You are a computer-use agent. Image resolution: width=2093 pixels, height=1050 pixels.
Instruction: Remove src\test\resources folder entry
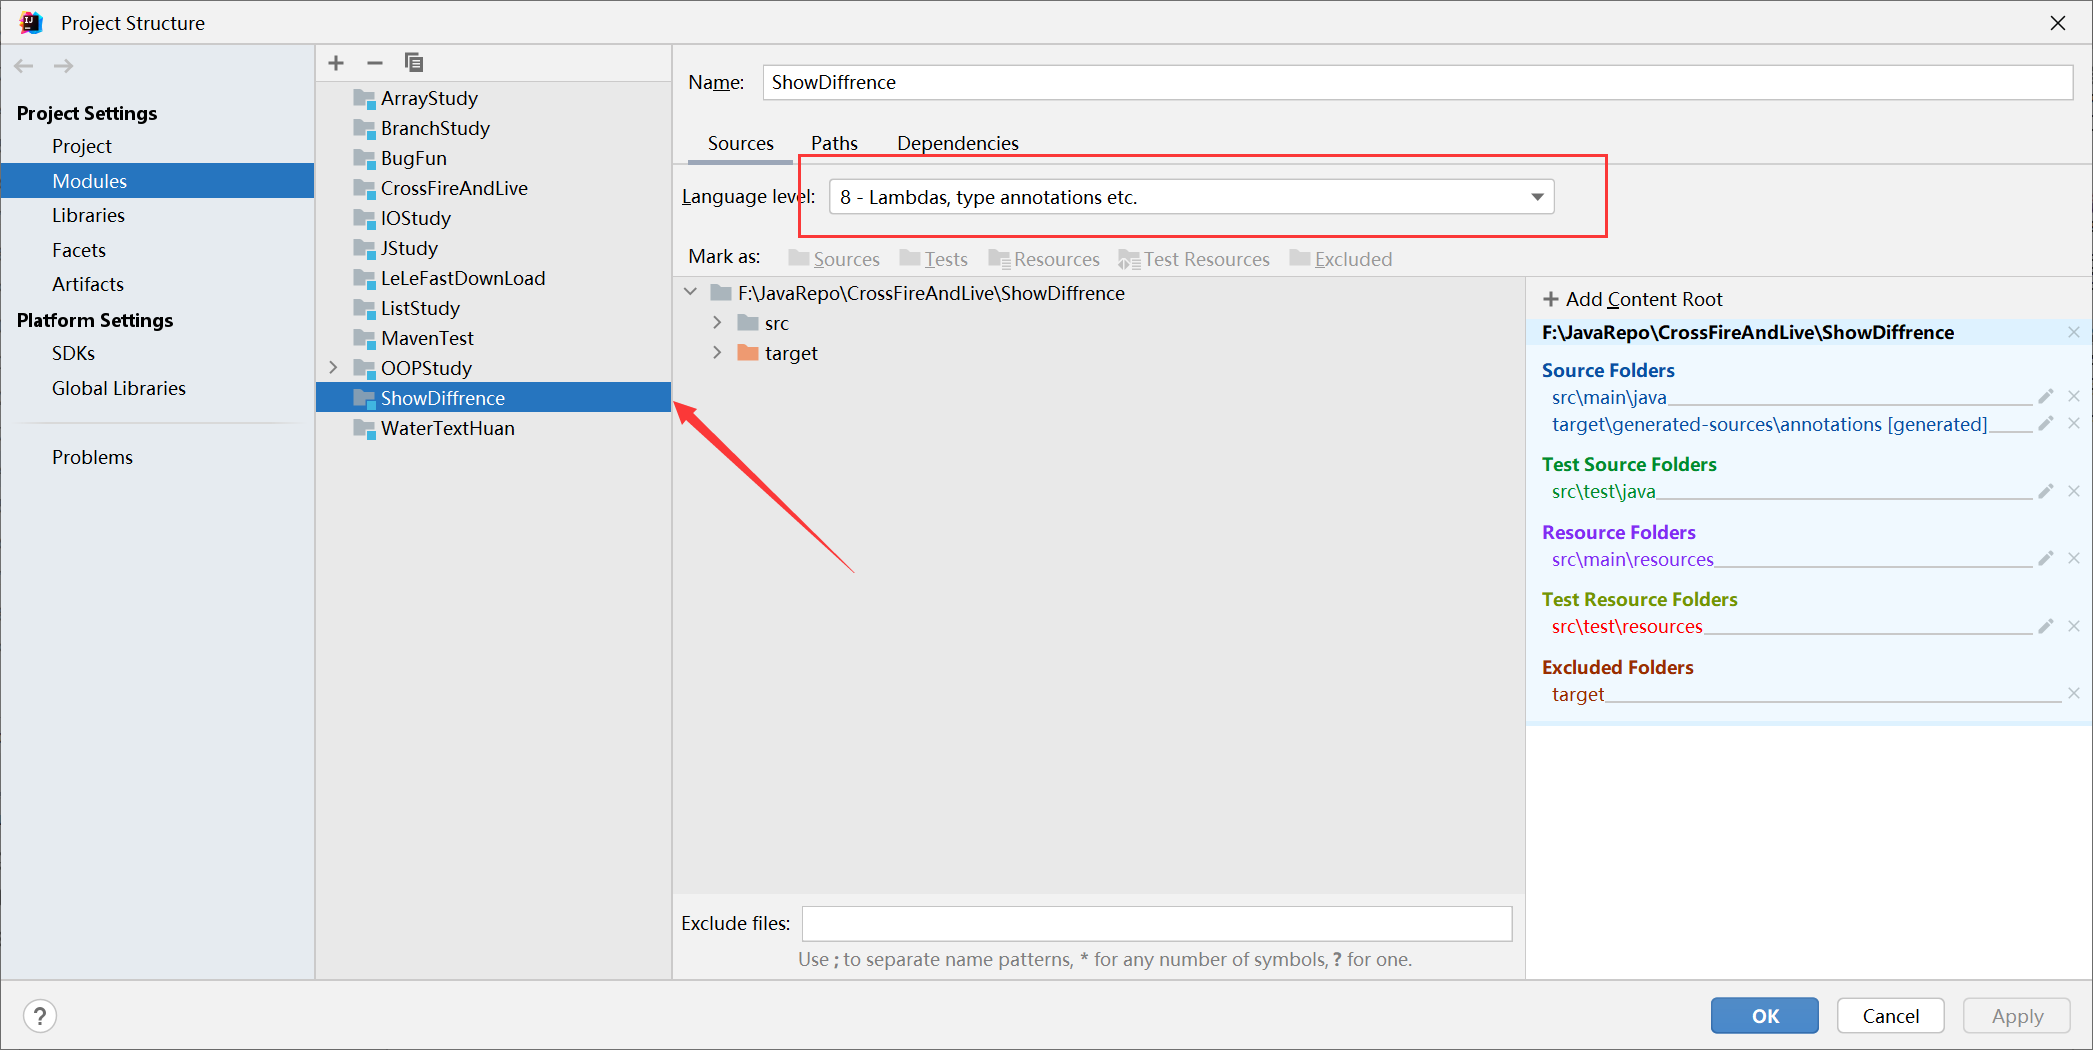coord(2074,626)
